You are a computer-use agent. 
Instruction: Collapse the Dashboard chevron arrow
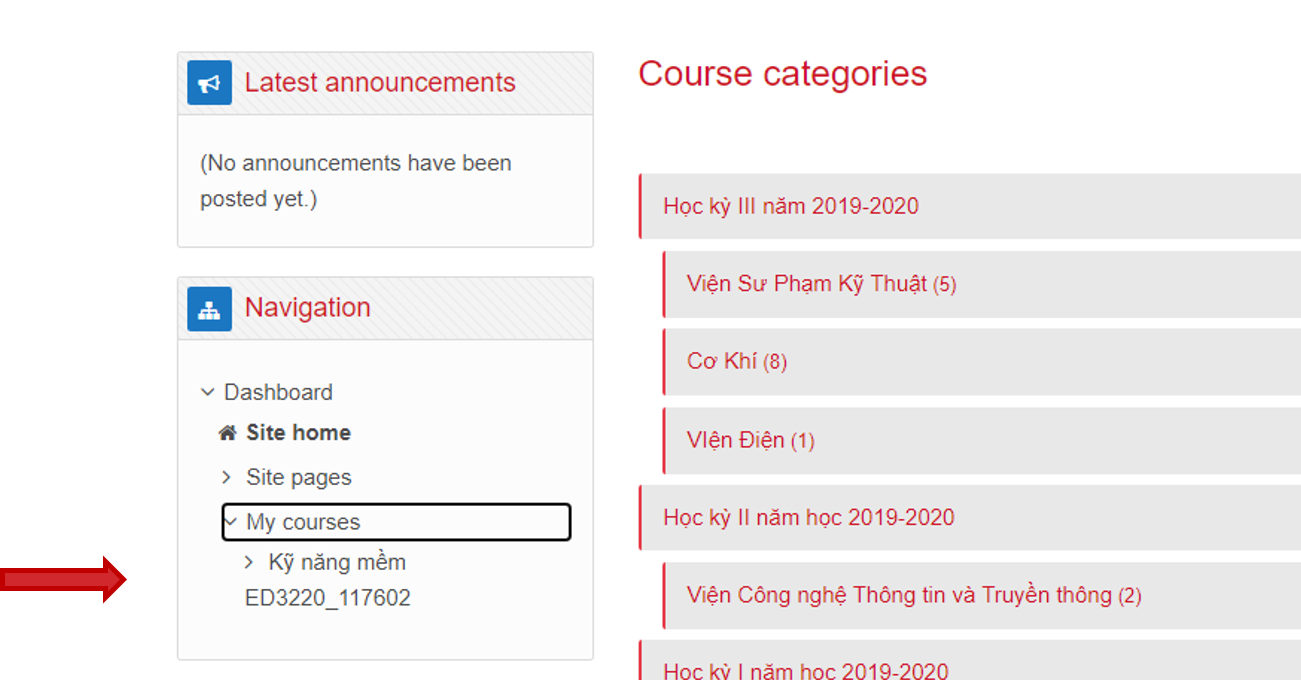click(x=207, y=393)
